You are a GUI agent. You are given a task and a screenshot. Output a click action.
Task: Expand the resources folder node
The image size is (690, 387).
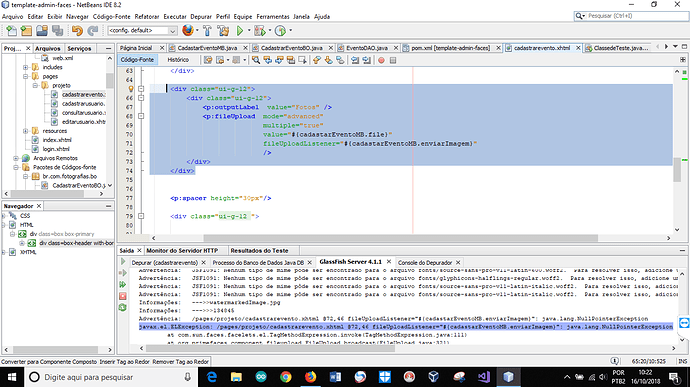point(26,131)
